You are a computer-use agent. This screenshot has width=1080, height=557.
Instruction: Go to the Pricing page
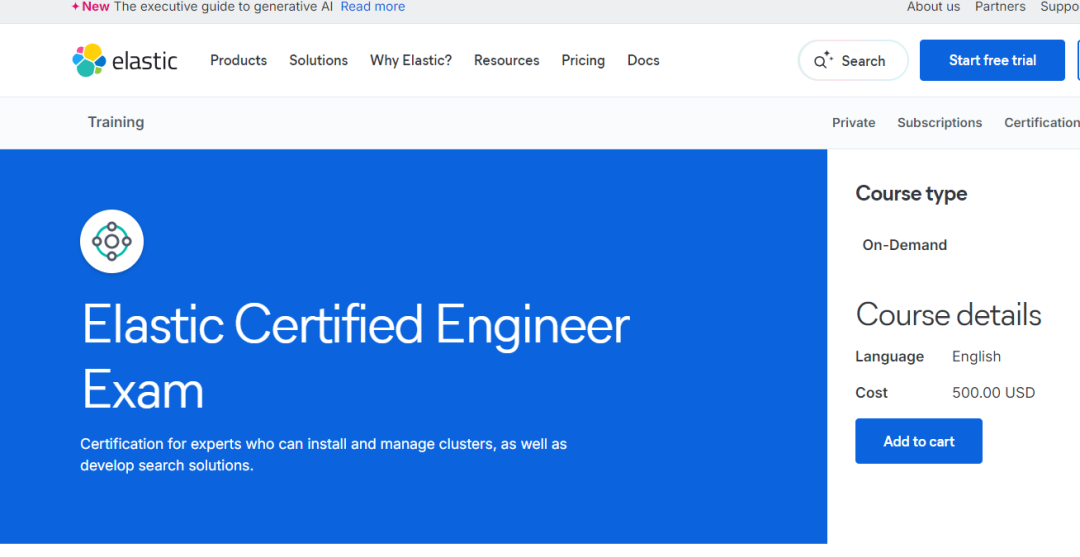[583, 61]
